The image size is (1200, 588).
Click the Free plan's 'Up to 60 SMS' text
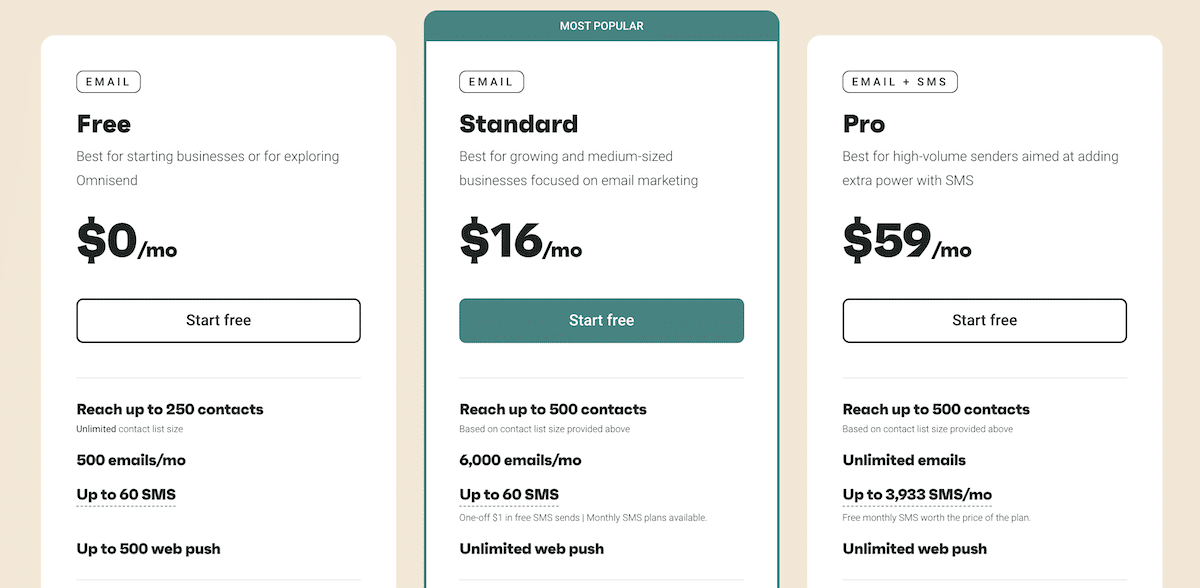(x=126, y=494)
